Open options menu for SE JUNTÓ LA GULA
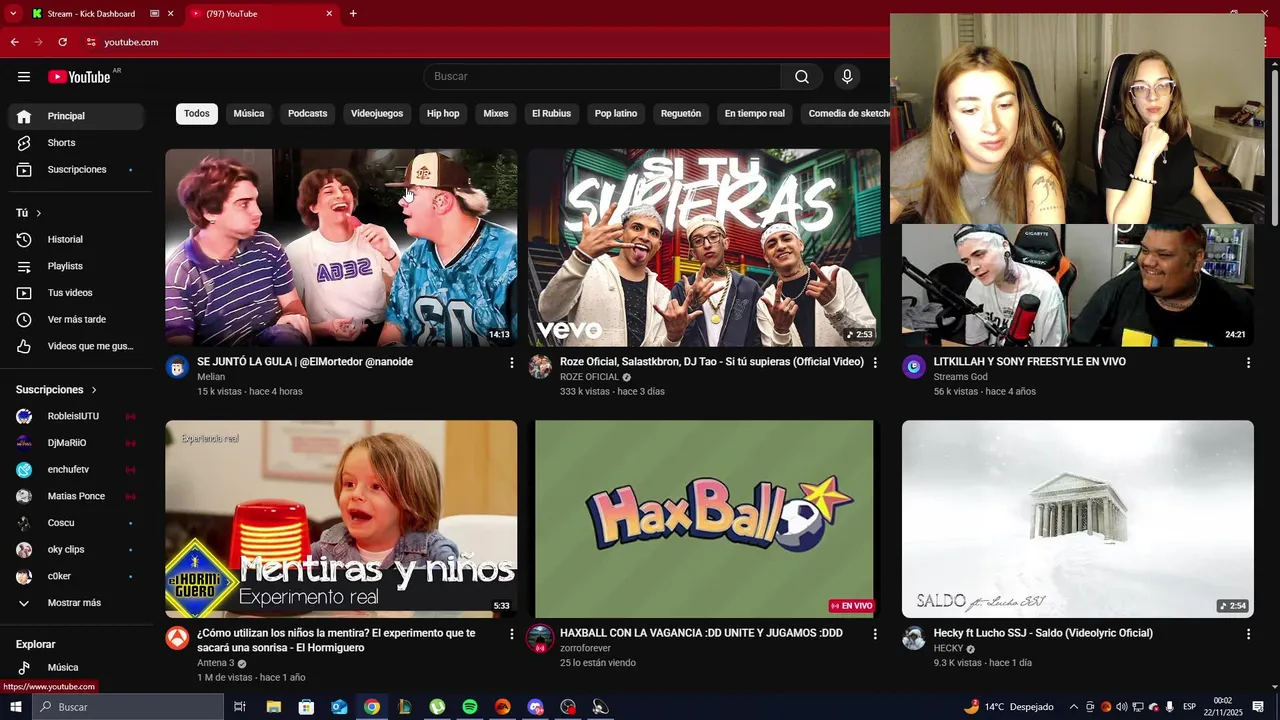This screenshot has height=720, width=1280. pyautogui.click(x=512, y=363)
